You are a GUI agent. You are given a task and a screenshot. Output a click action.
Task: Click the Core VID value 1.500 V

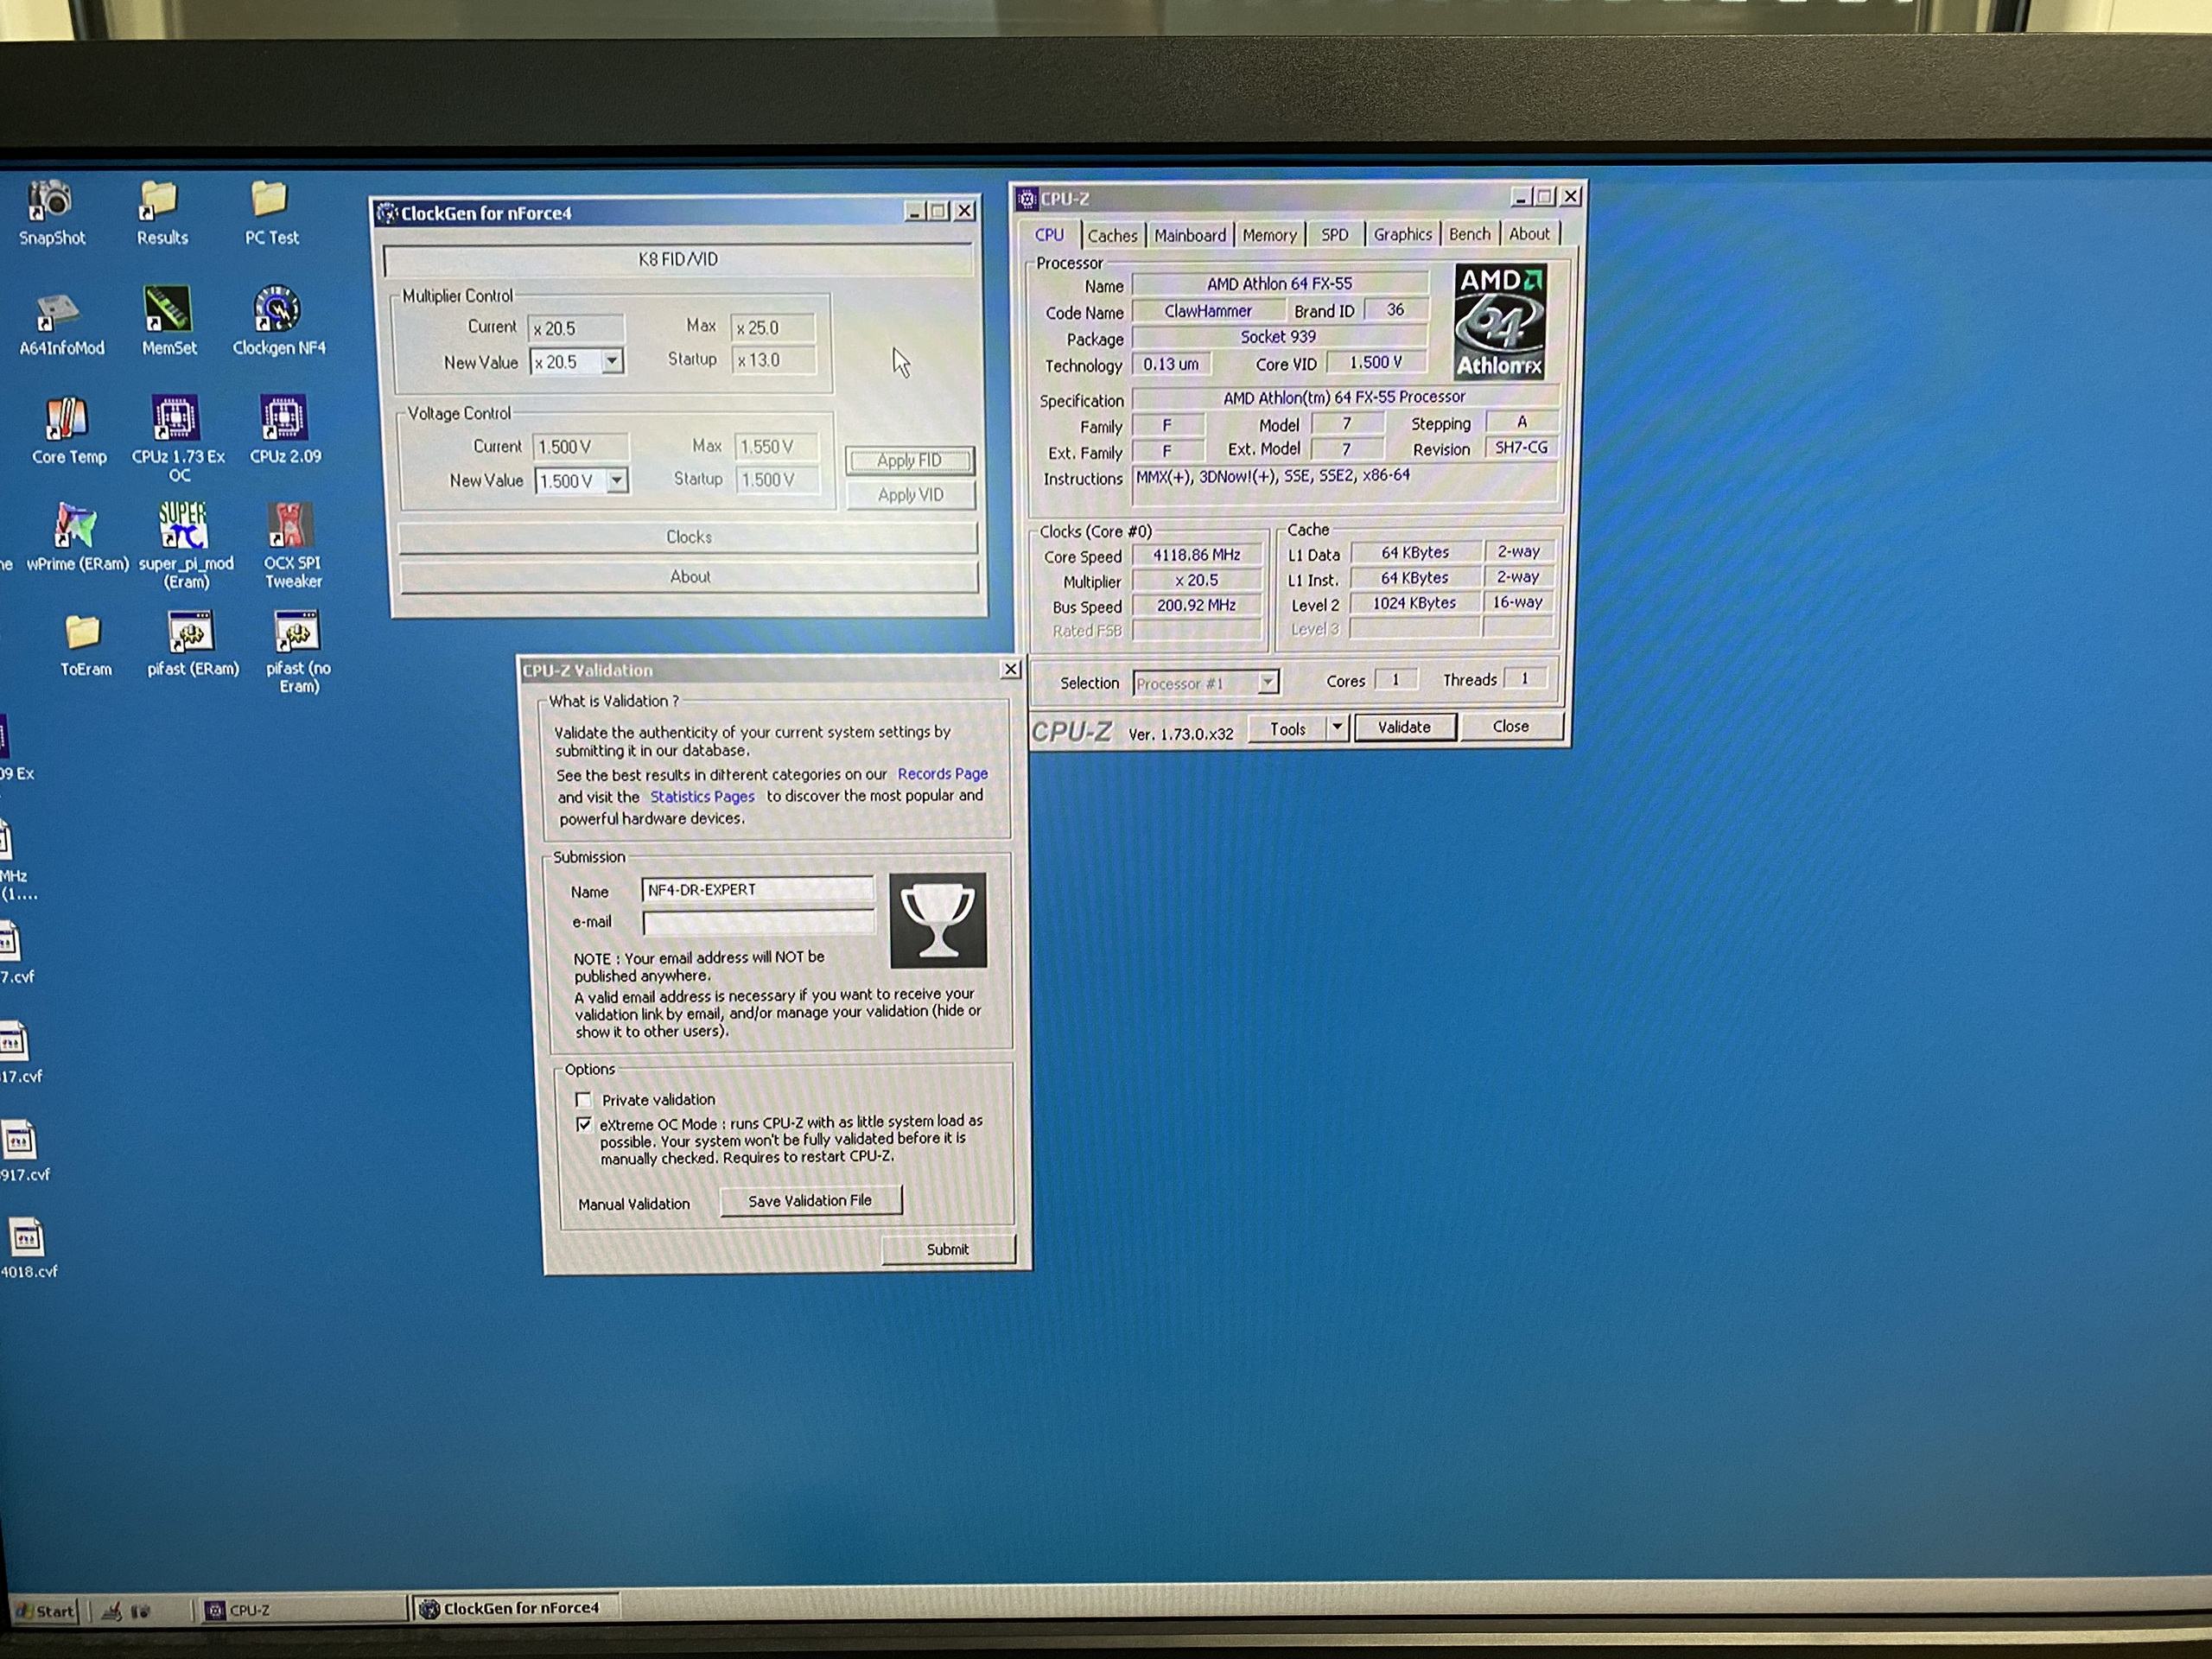(1375, 363)
